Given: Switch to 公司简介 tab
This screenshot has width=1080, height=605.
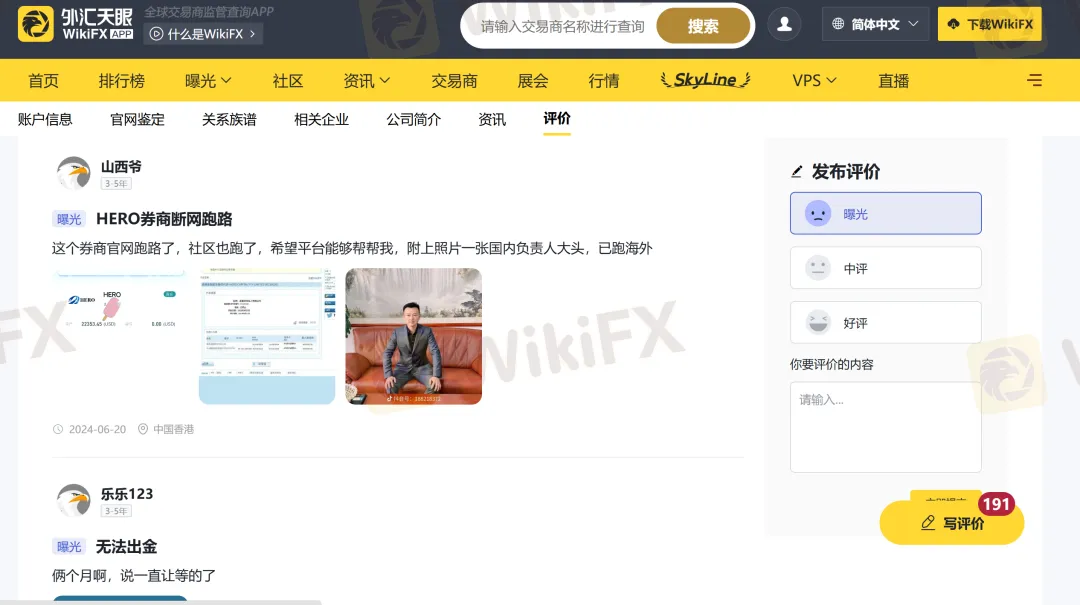Looking at the screenshot, I should [x=413, y=119].
